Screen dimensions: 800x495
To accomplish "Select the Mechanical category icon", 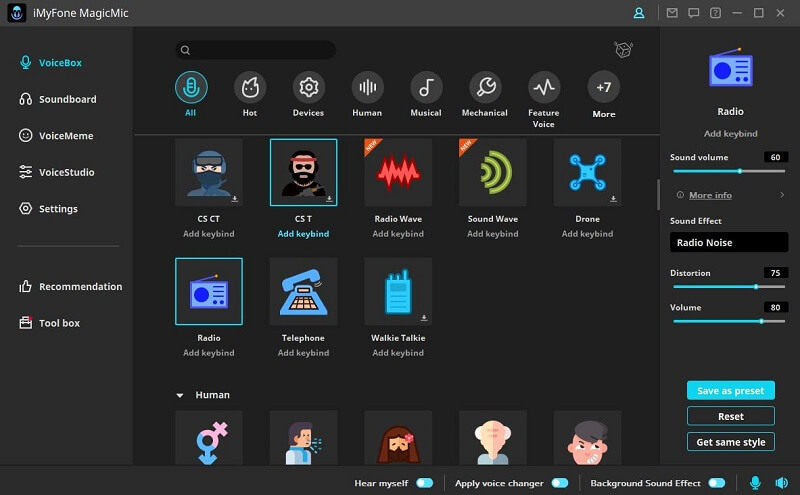I will pyautogui.click(x=485, y=87).
